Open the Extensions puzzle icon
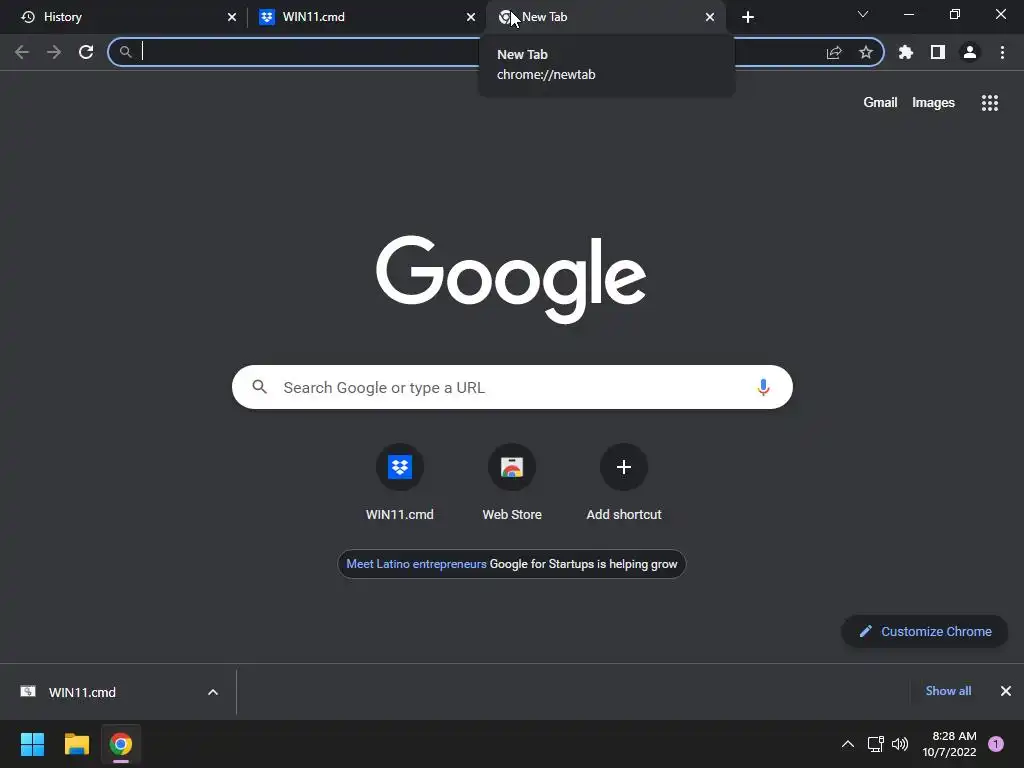Screen dimensions: 1024x768 (x=906, y=52)
